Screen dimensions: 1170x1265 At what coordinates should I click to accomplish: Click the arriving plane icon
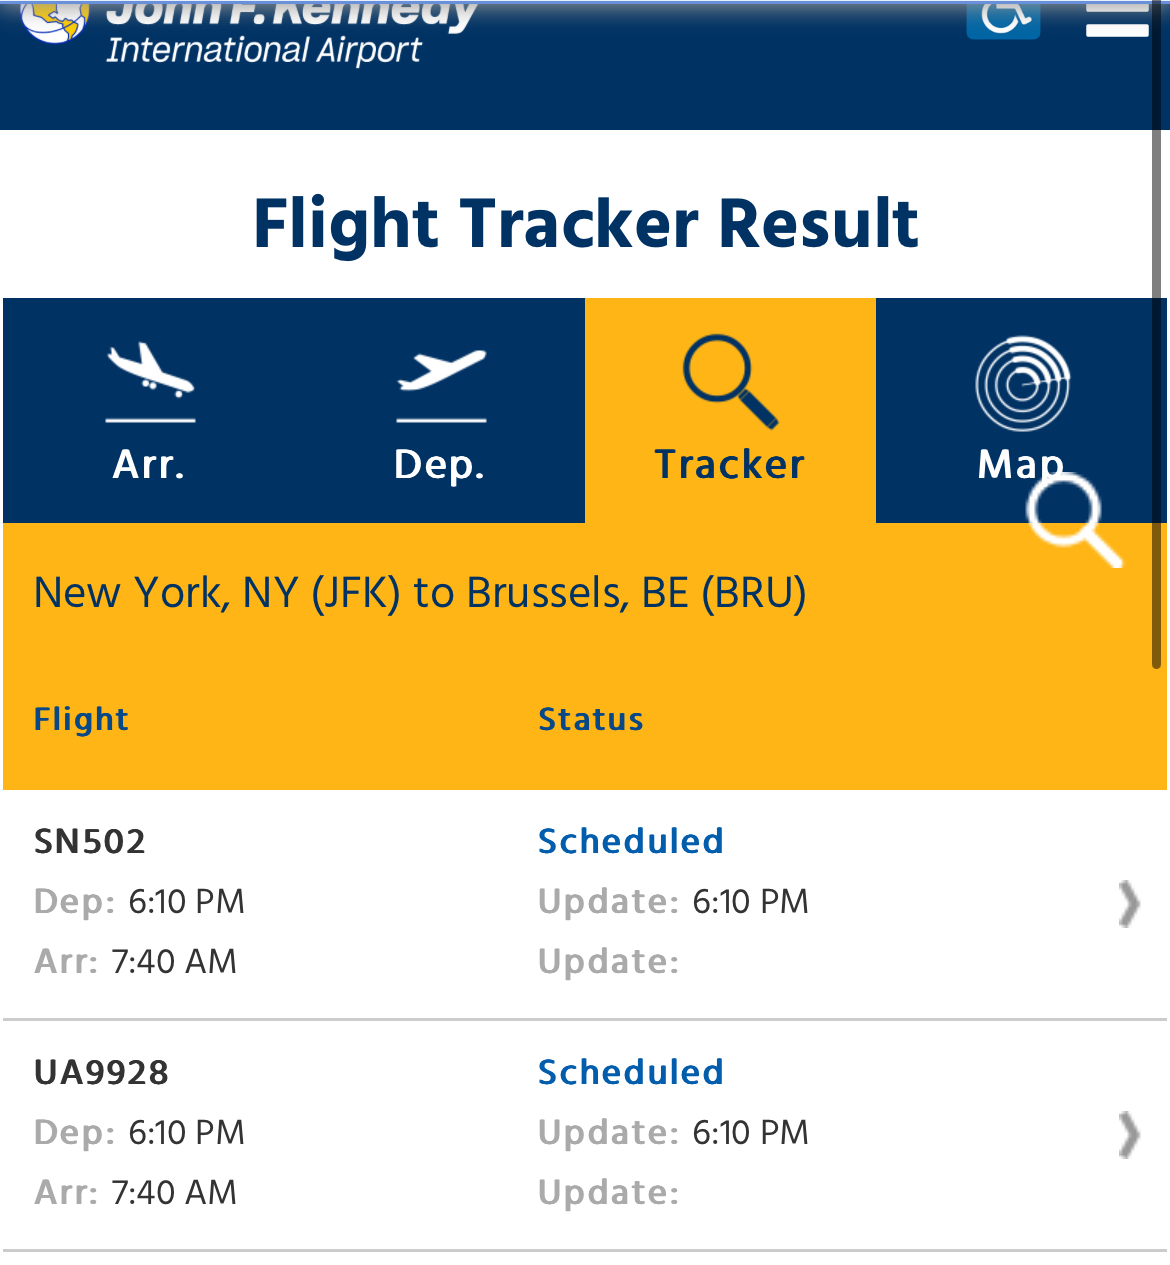coord(150,371)
